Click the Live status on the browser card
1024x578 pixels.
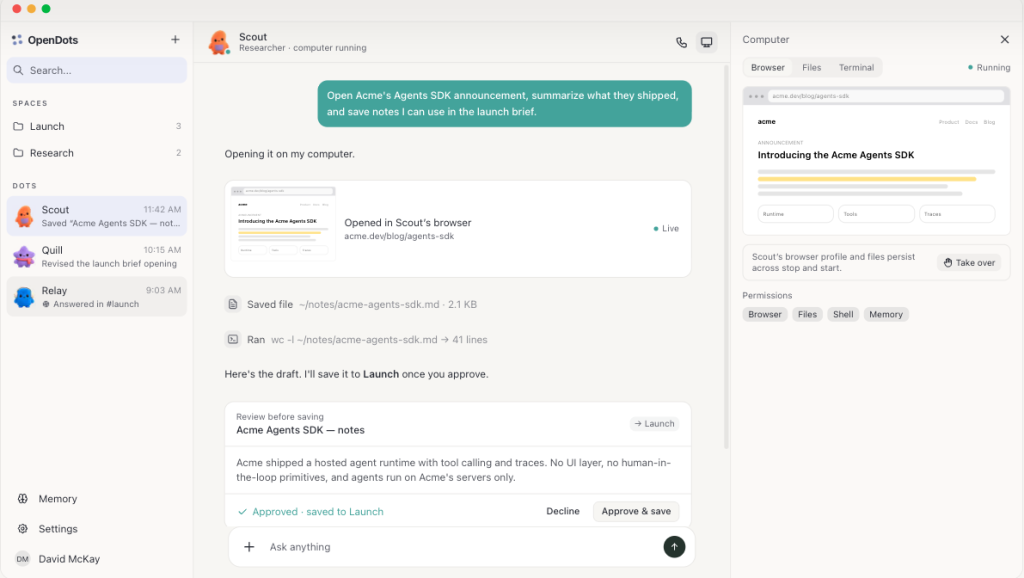[666, 229]
